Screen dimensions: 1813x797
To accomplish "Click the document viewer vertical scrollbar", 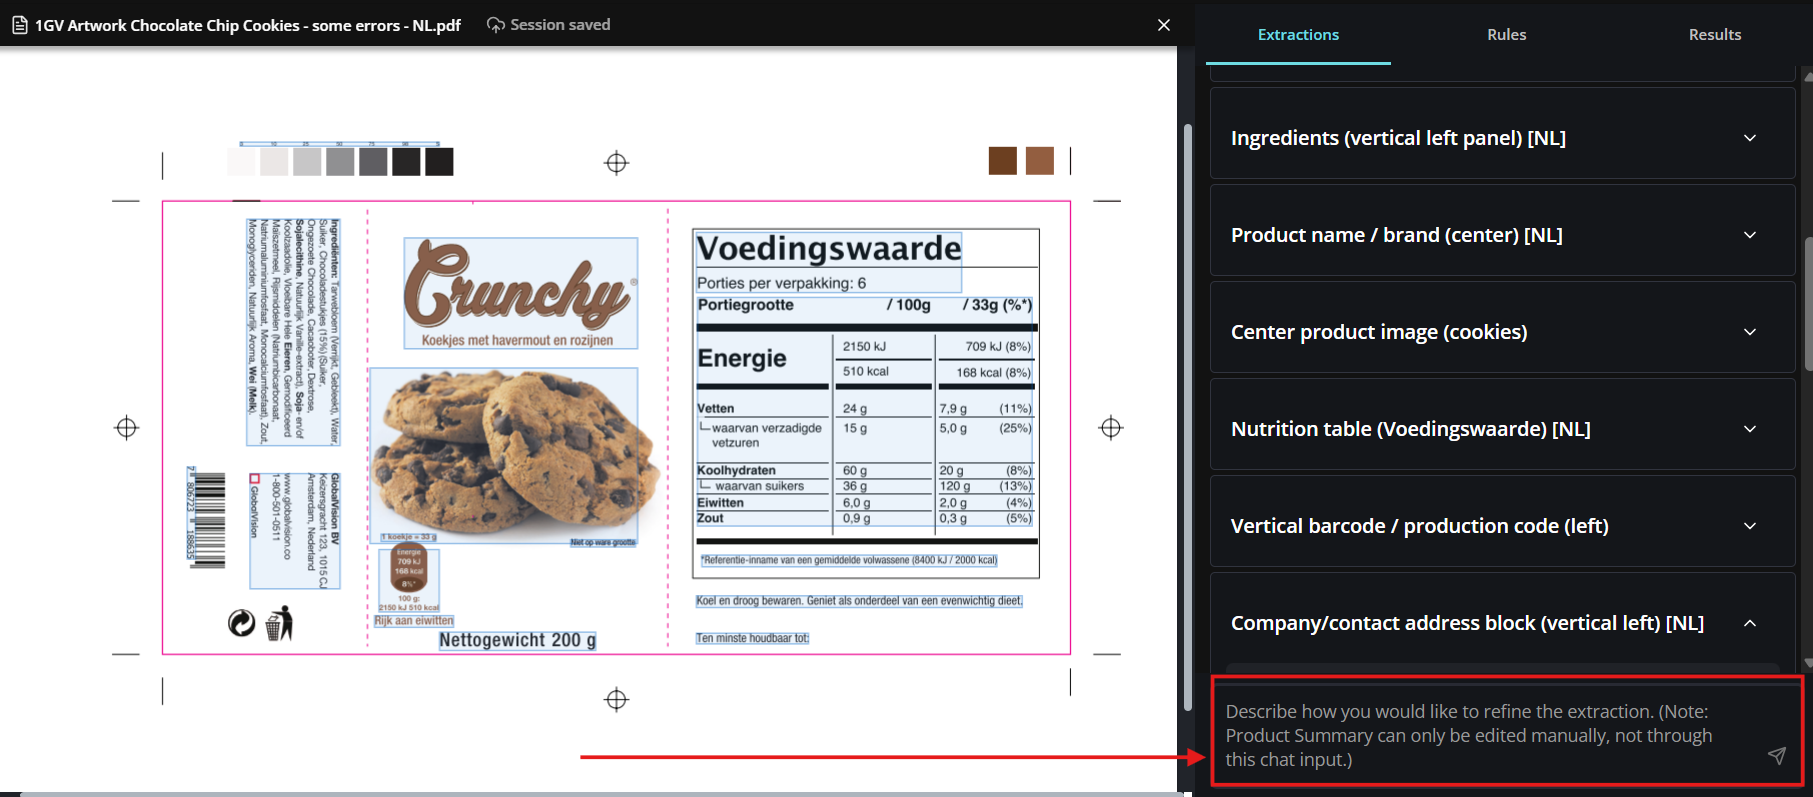I will pyautogui.click(x=1187, y=418).
